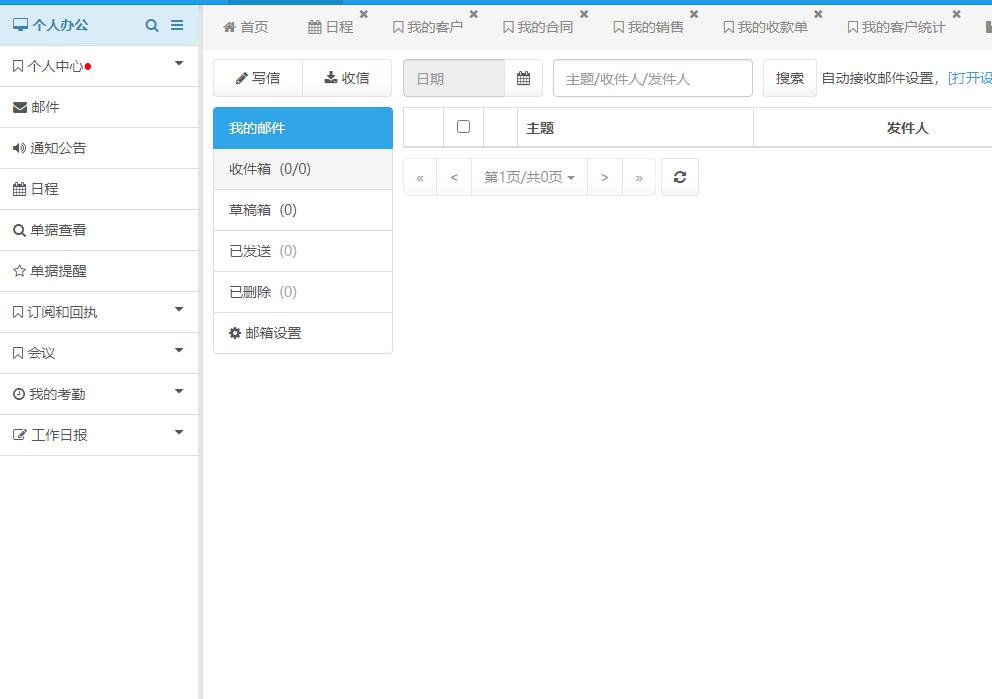Click the 写信 compose button
The width and height of the screenshot is (992, 699).
(258, 78)
